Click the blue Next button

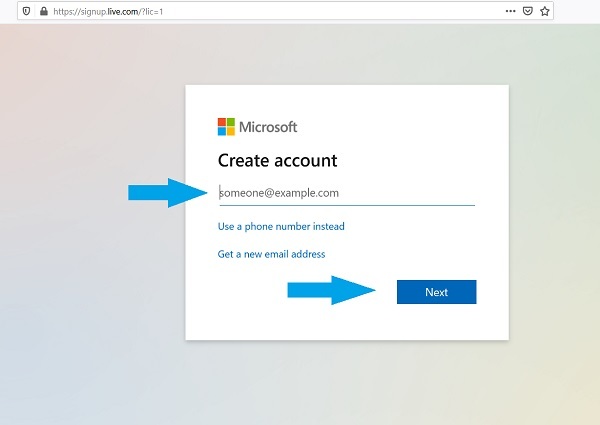point(437,292)
